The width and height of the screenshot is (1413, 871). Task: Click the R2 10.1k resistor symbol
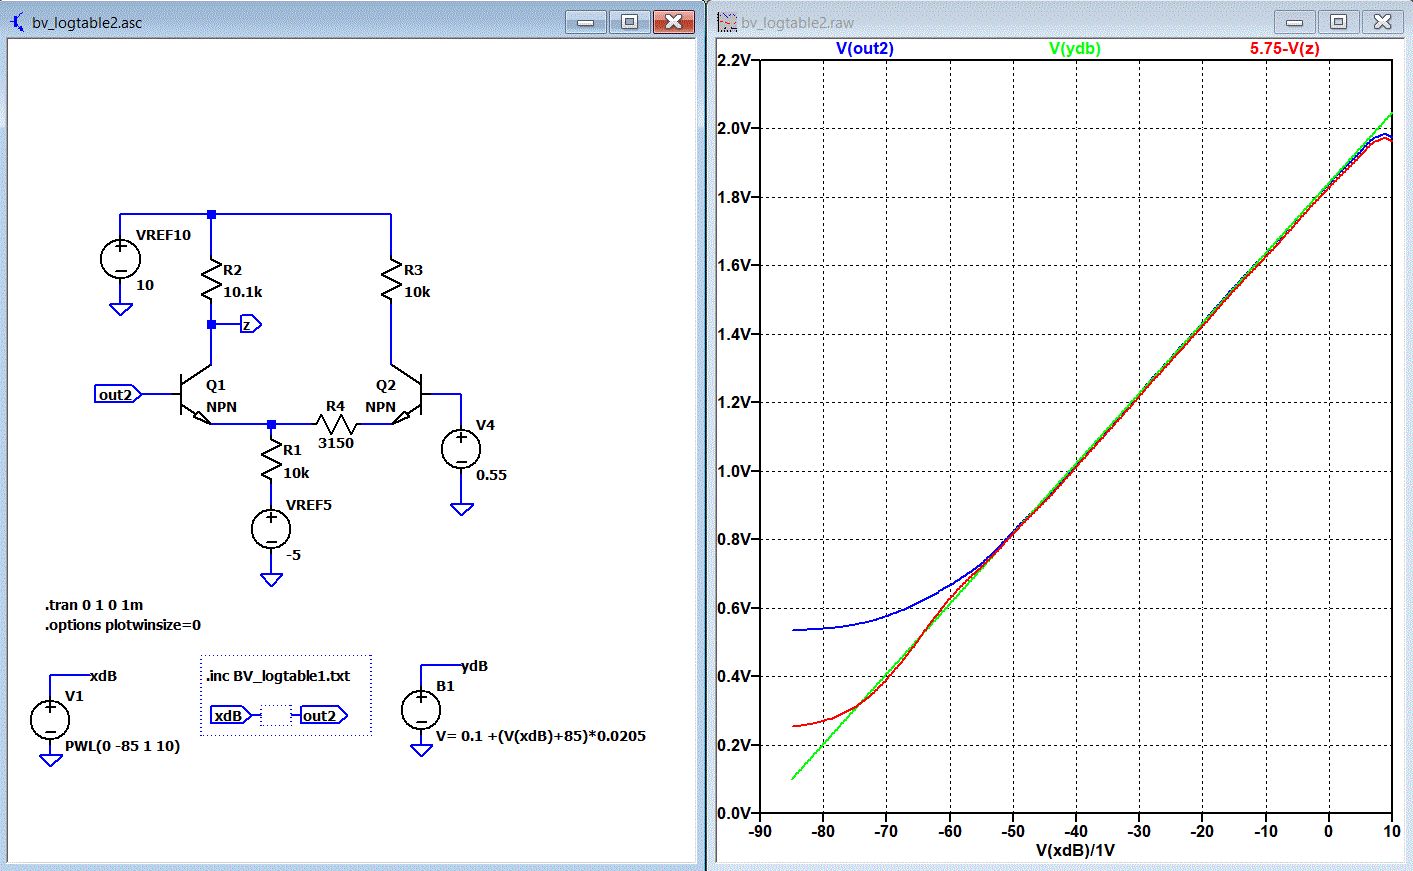(x=211, y=280)
